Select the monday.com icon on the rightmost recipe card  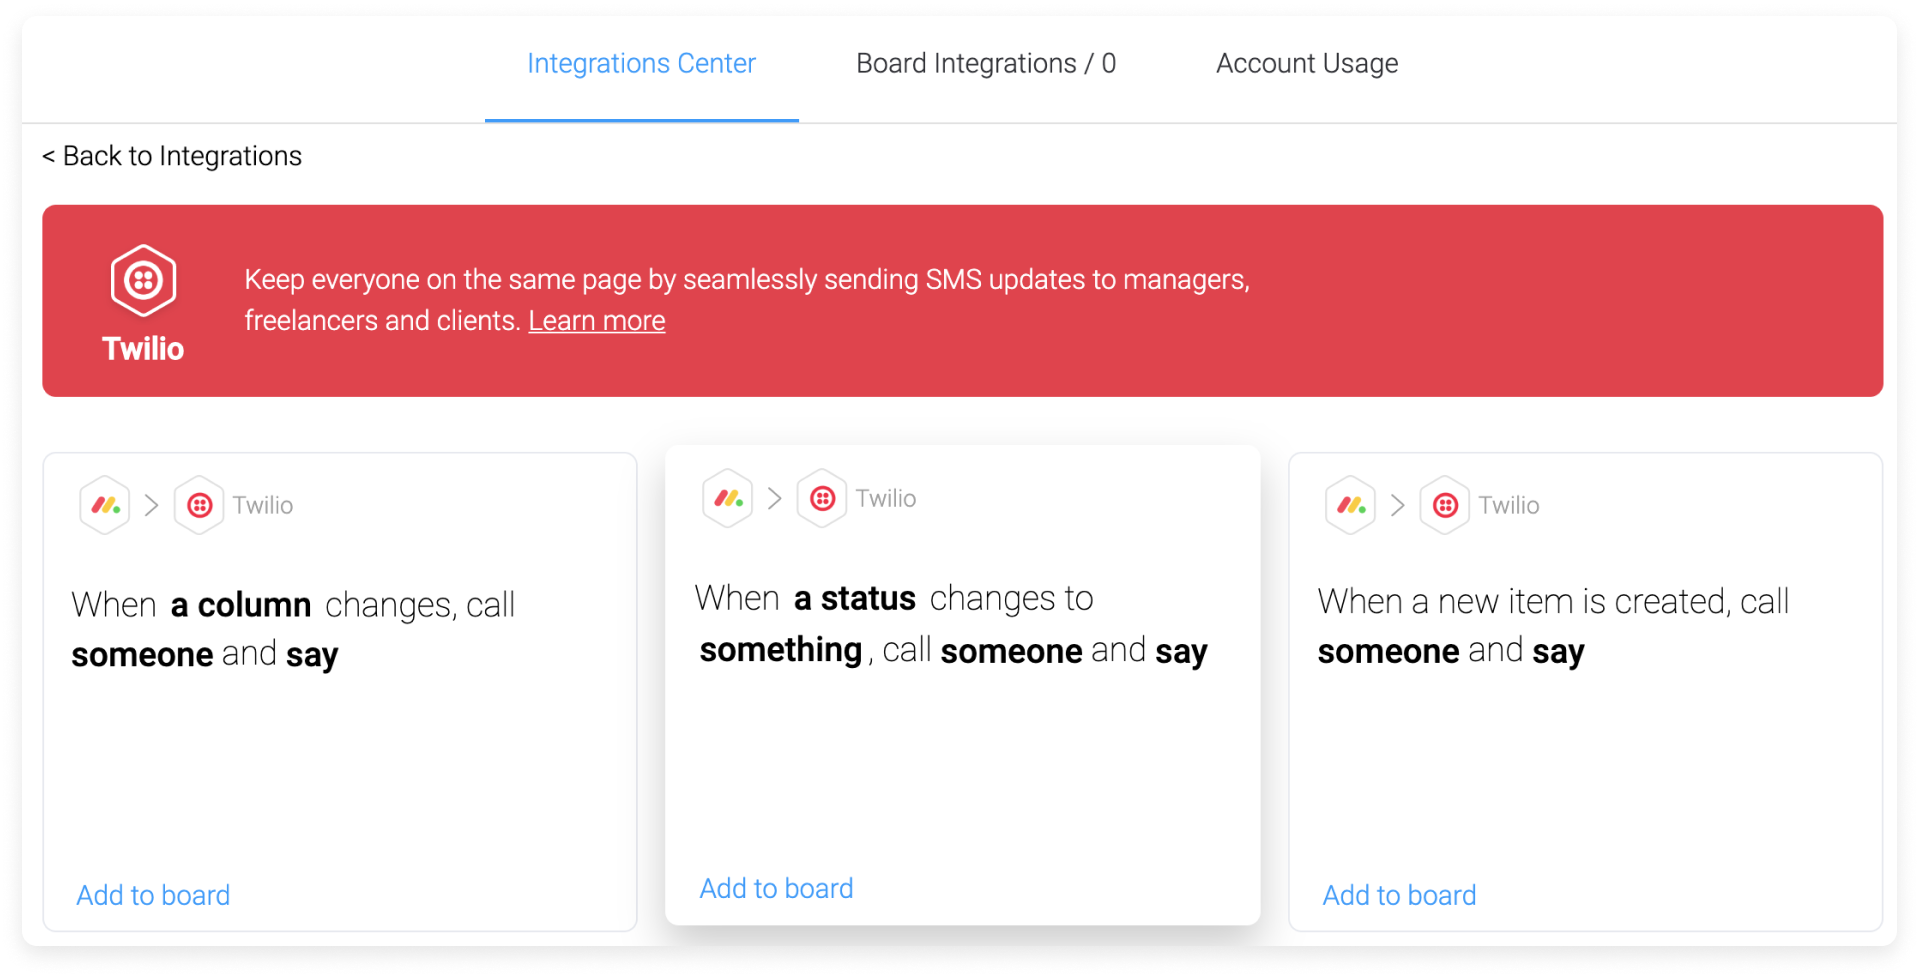point(1351,505)
